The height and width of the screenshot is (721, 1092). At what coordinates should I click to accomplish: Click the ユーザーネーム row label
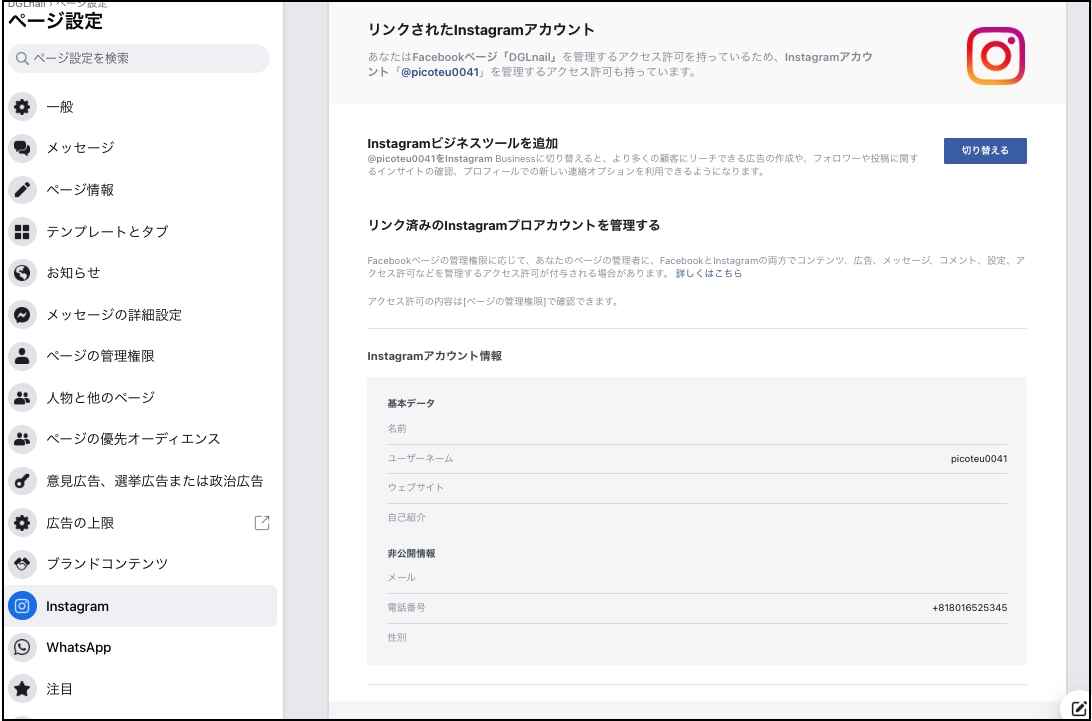pos(420,458)
